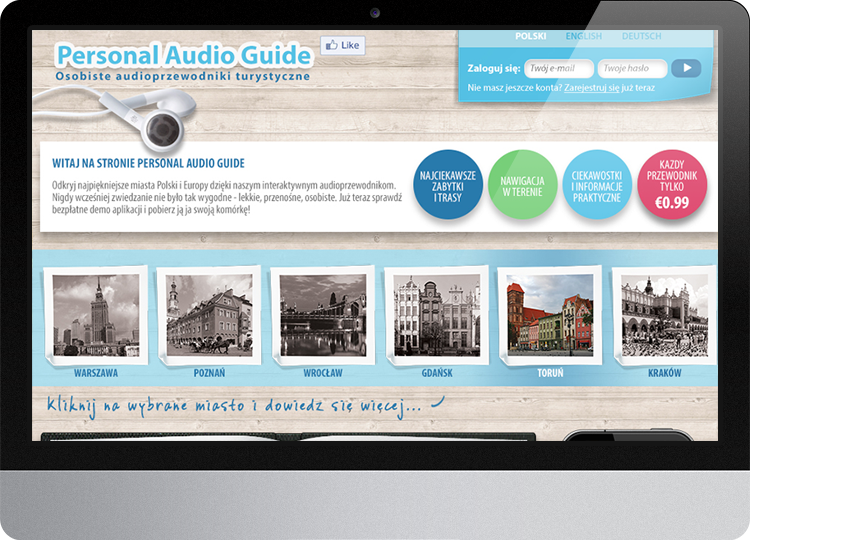Open the Wrocław city photo

(323, 316)
